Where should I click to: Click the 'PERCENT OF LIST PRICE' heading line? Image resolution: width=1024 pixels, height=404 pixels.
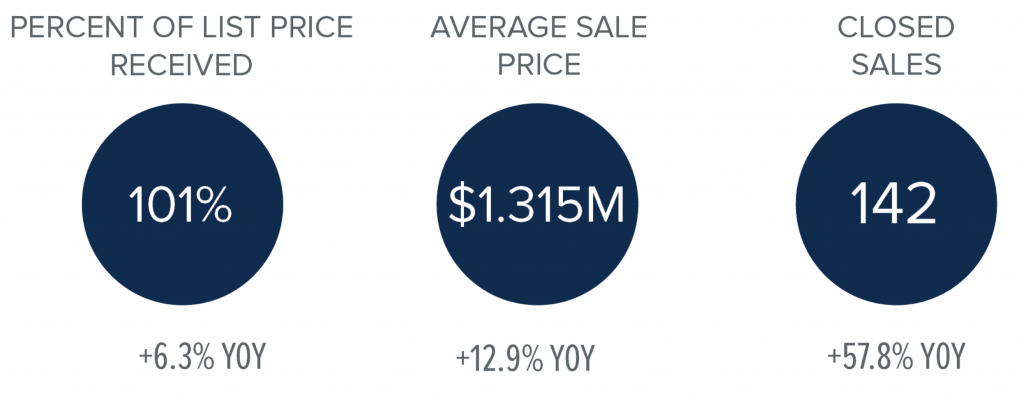pyautogui.click(x=182, y=27)
